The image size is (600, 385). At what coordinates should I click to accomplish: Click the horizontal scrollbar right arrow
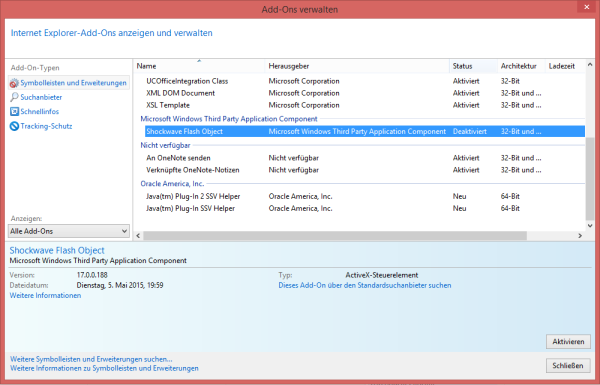click(580, 236)
